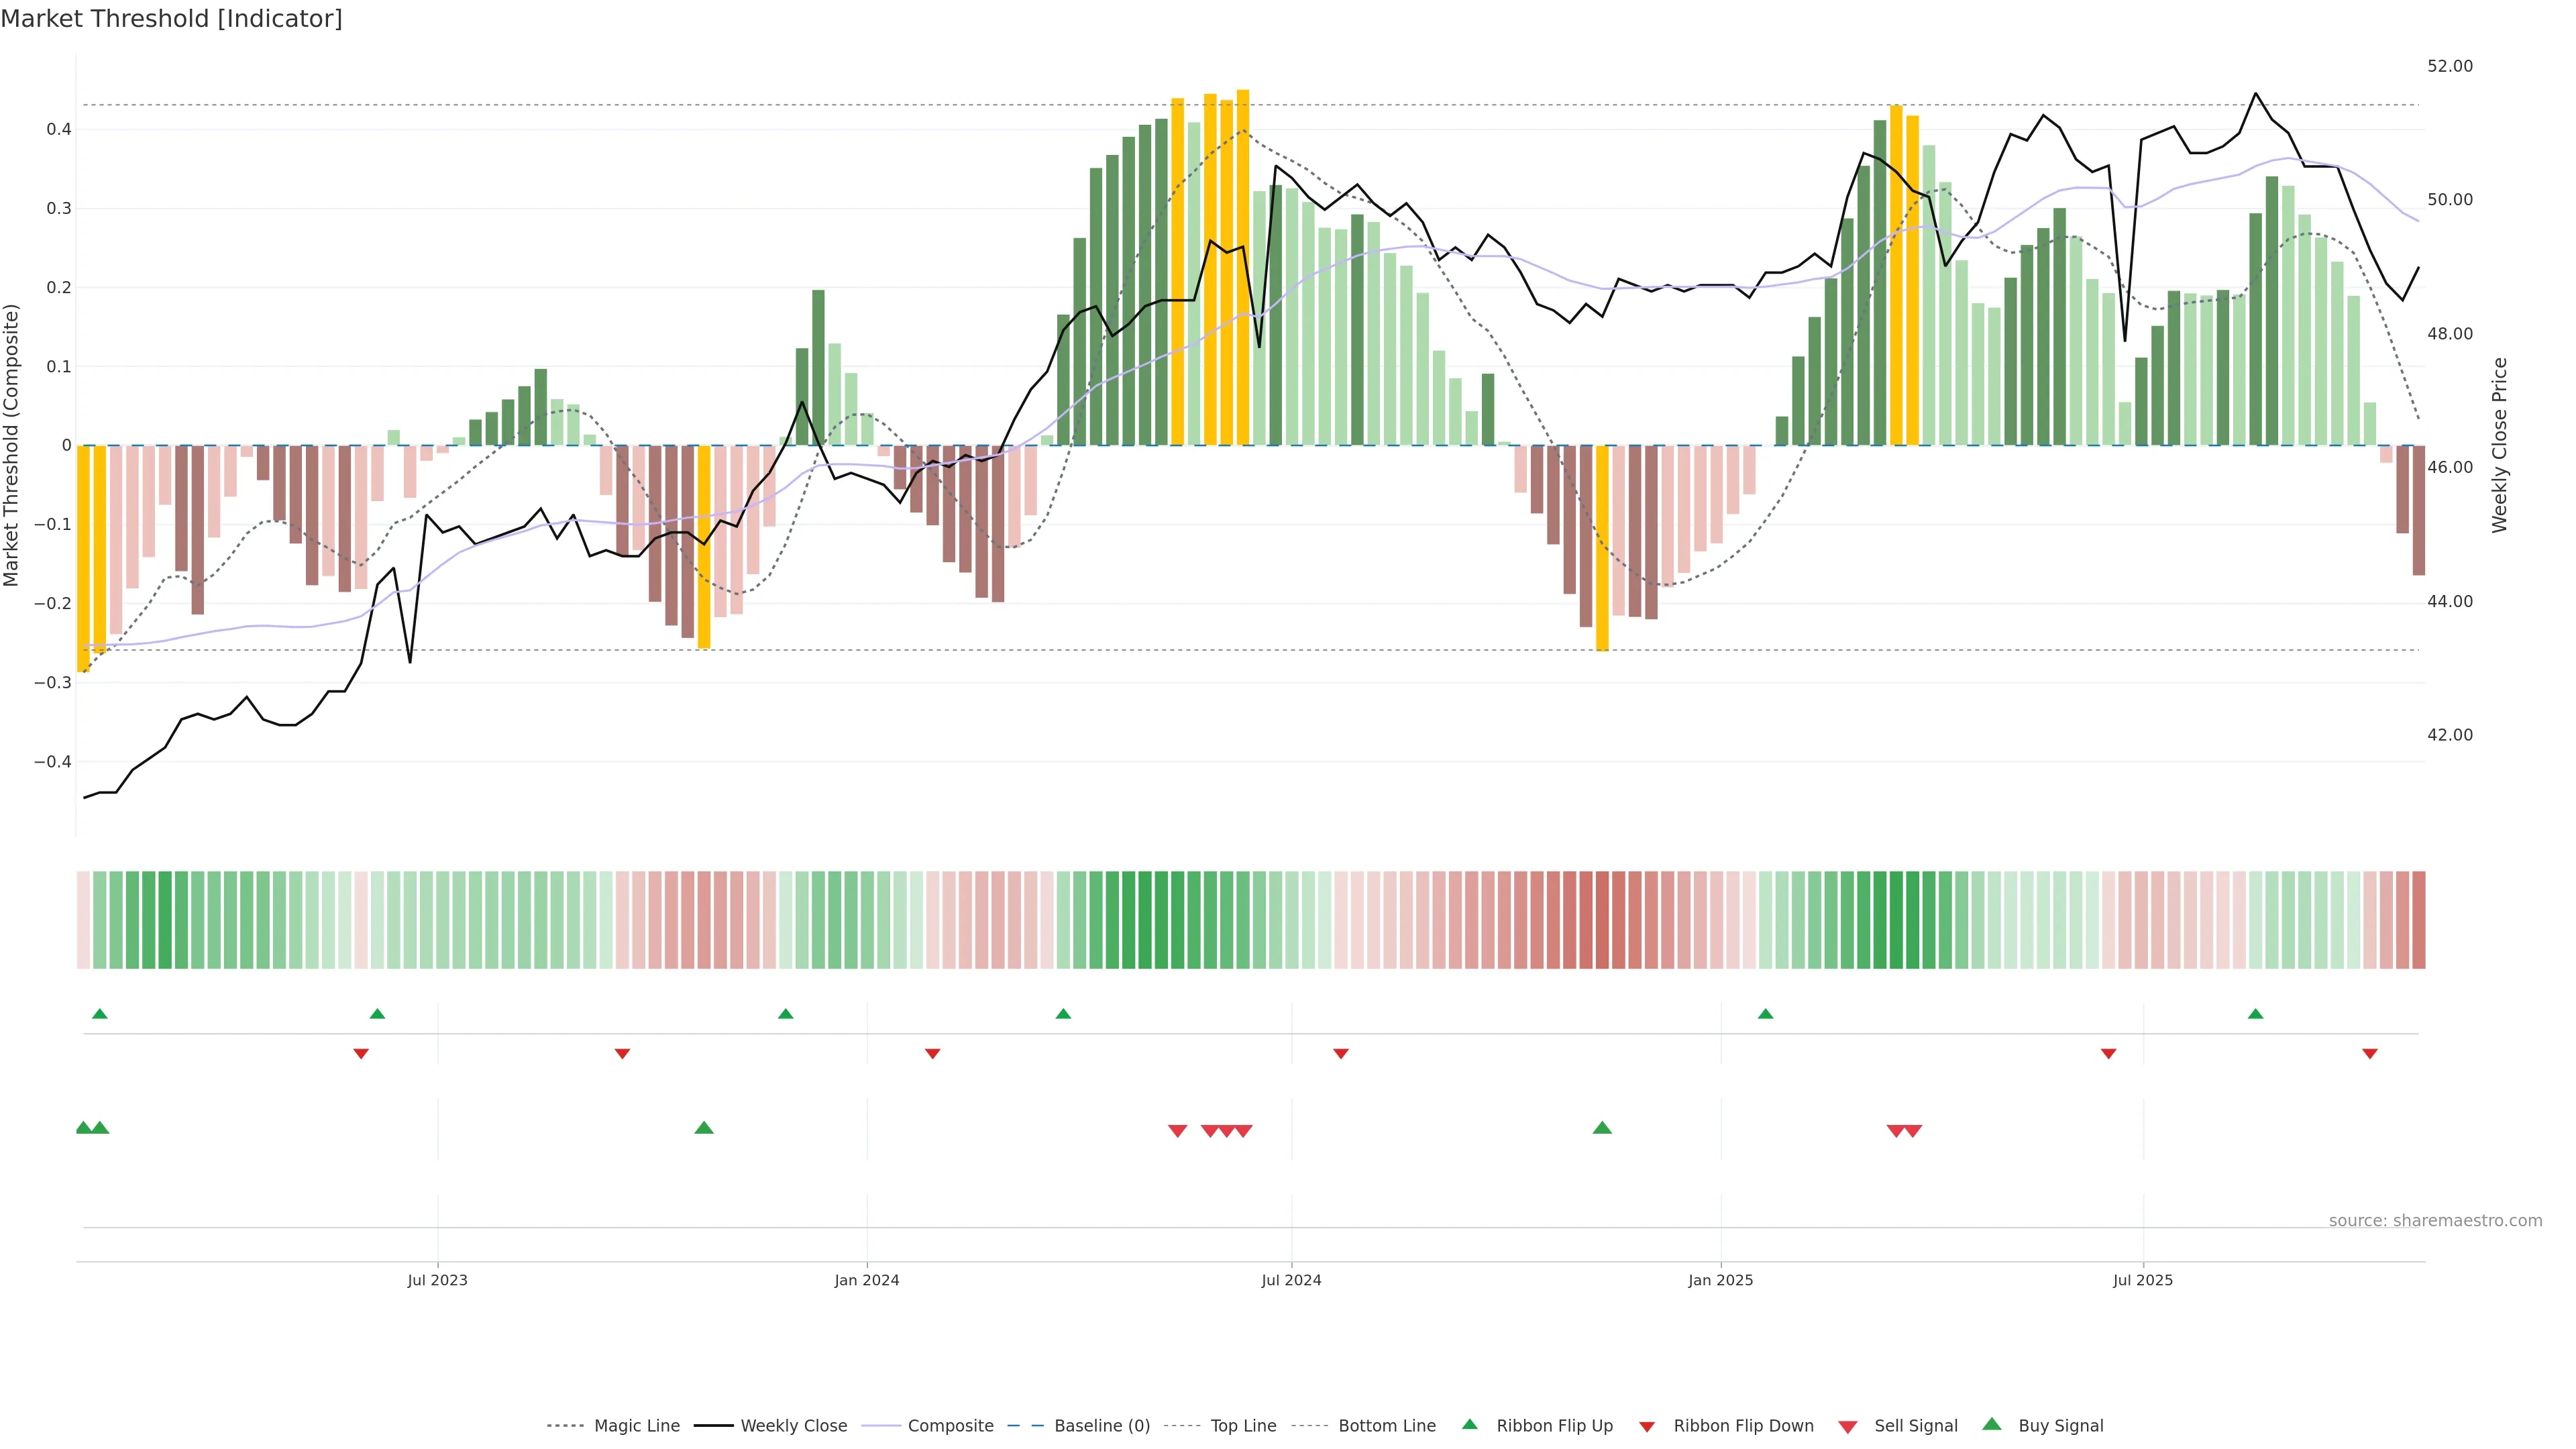Click the rightmost ribbon flip down marker
Screen dimensions: 2576x1449
click(x=2369, y=1054)
